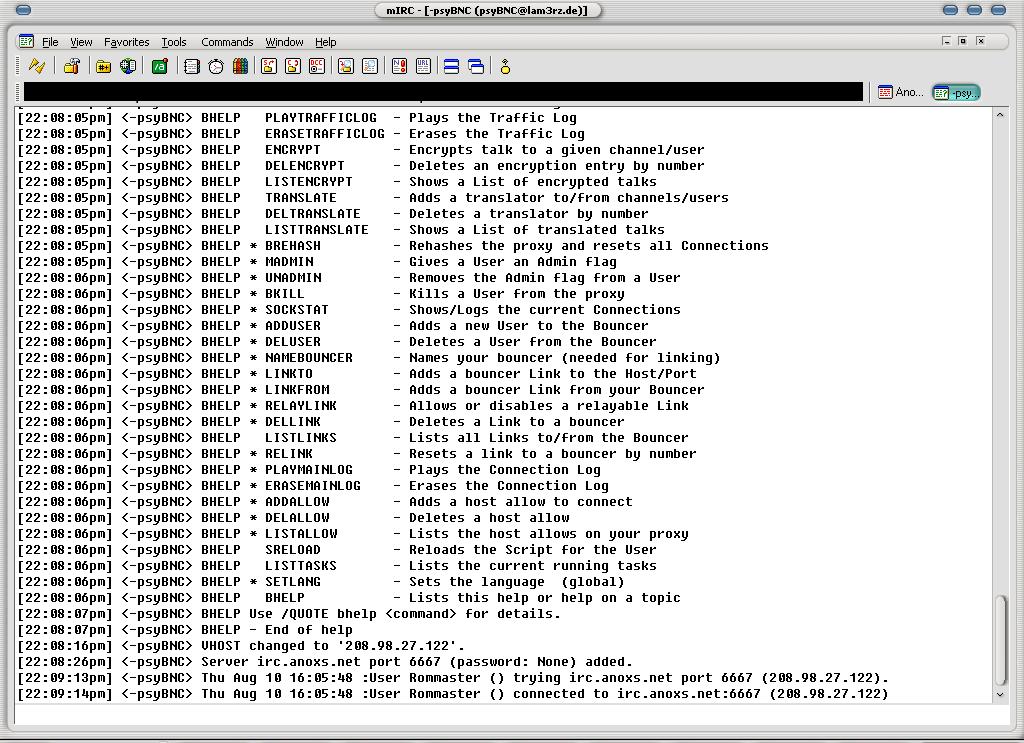
Task: Click the 'PLAYTRAFFICLOG' command text
Action: click(321, 118)
